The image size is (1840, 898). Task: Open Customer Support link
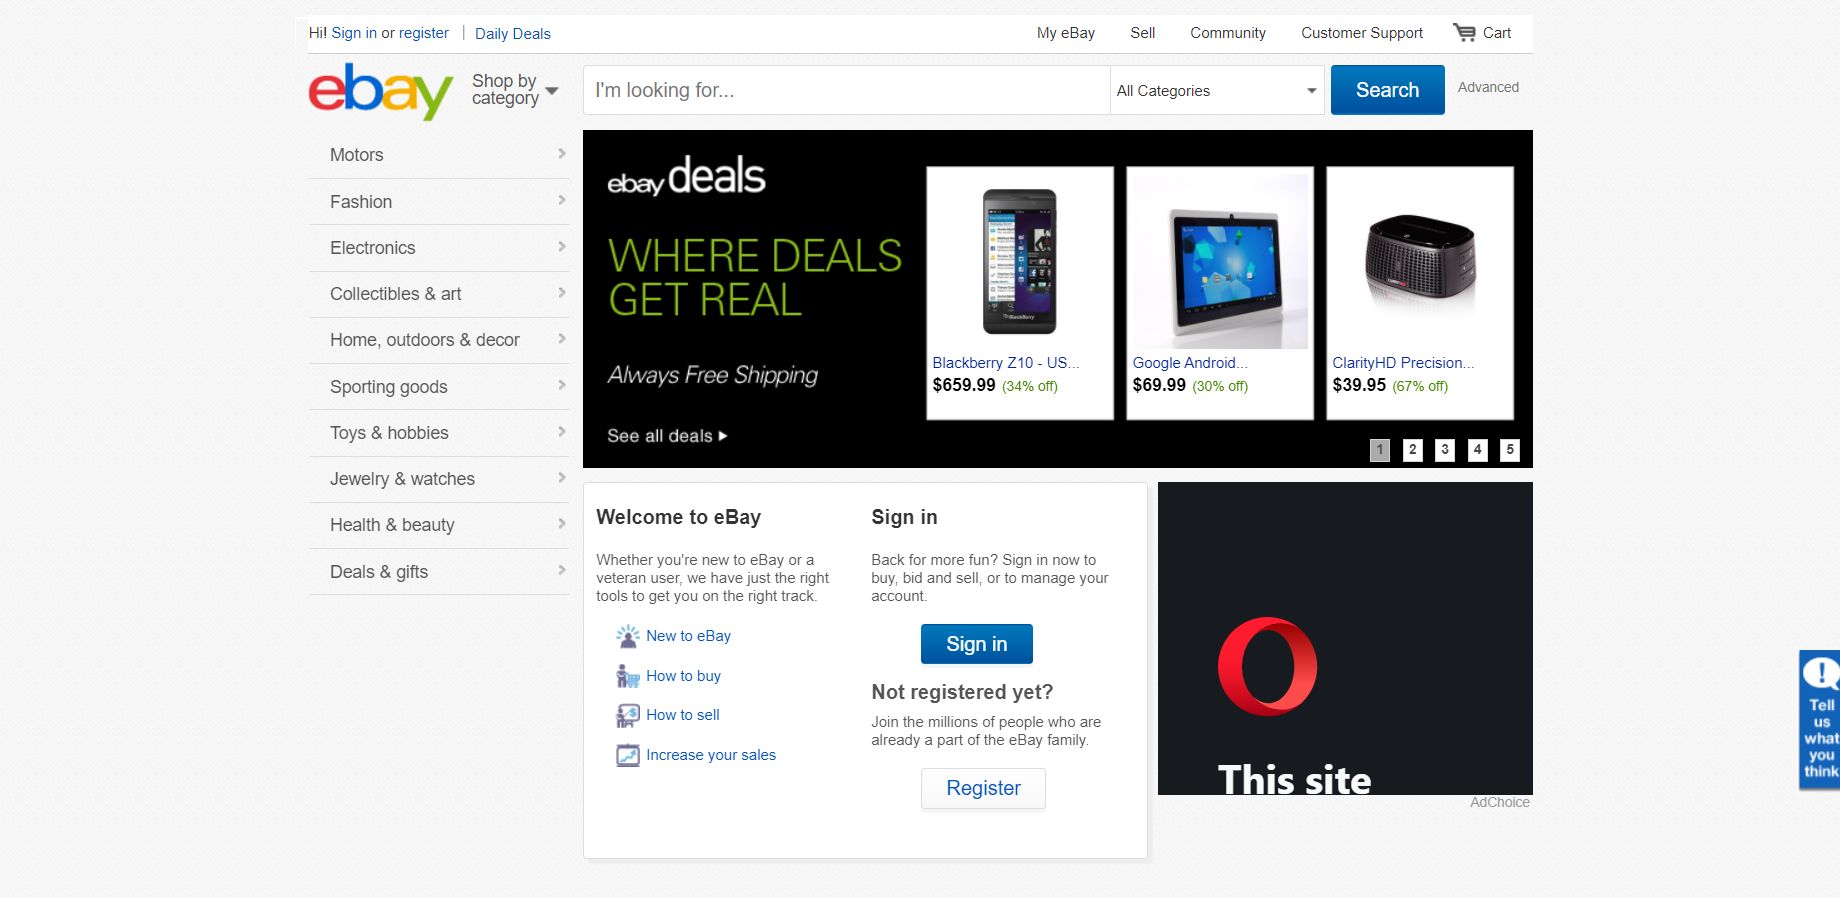(x=1362, y=33)
